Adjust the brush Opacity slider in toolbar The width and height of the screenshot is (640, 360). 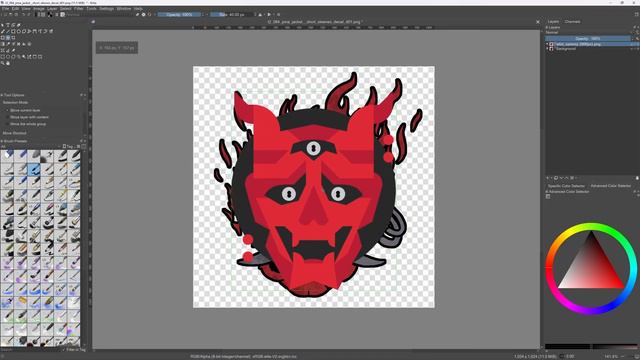point(179,14)
